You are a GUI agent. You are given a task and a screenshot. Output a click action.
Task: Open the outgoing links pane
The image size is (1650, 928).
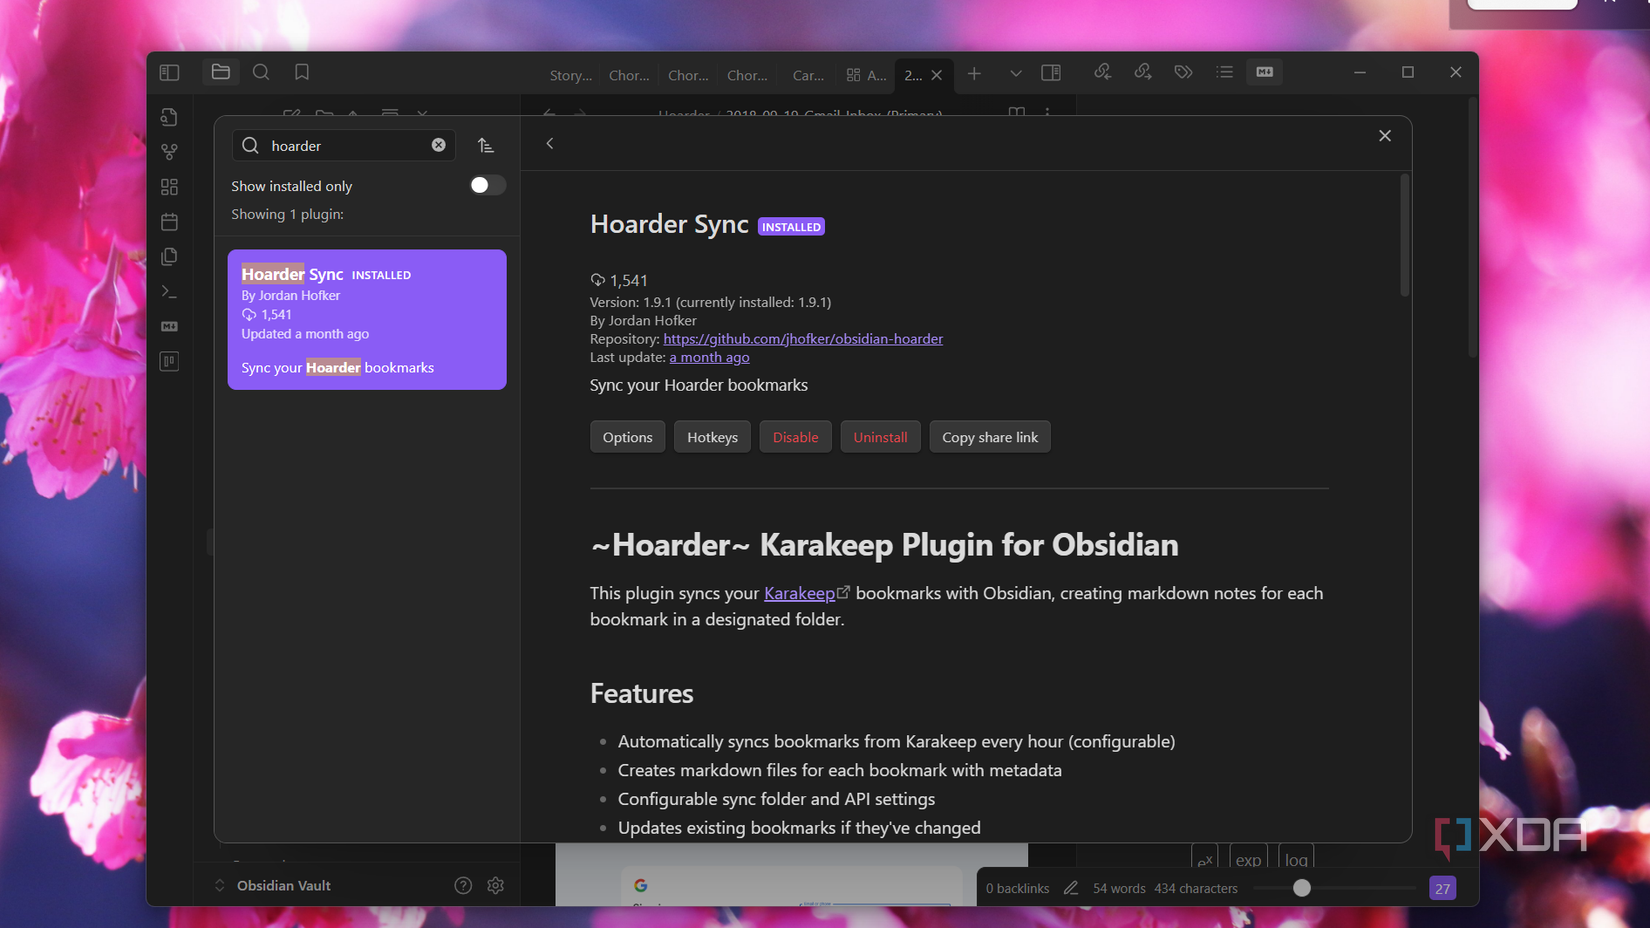pos(1143,72)
